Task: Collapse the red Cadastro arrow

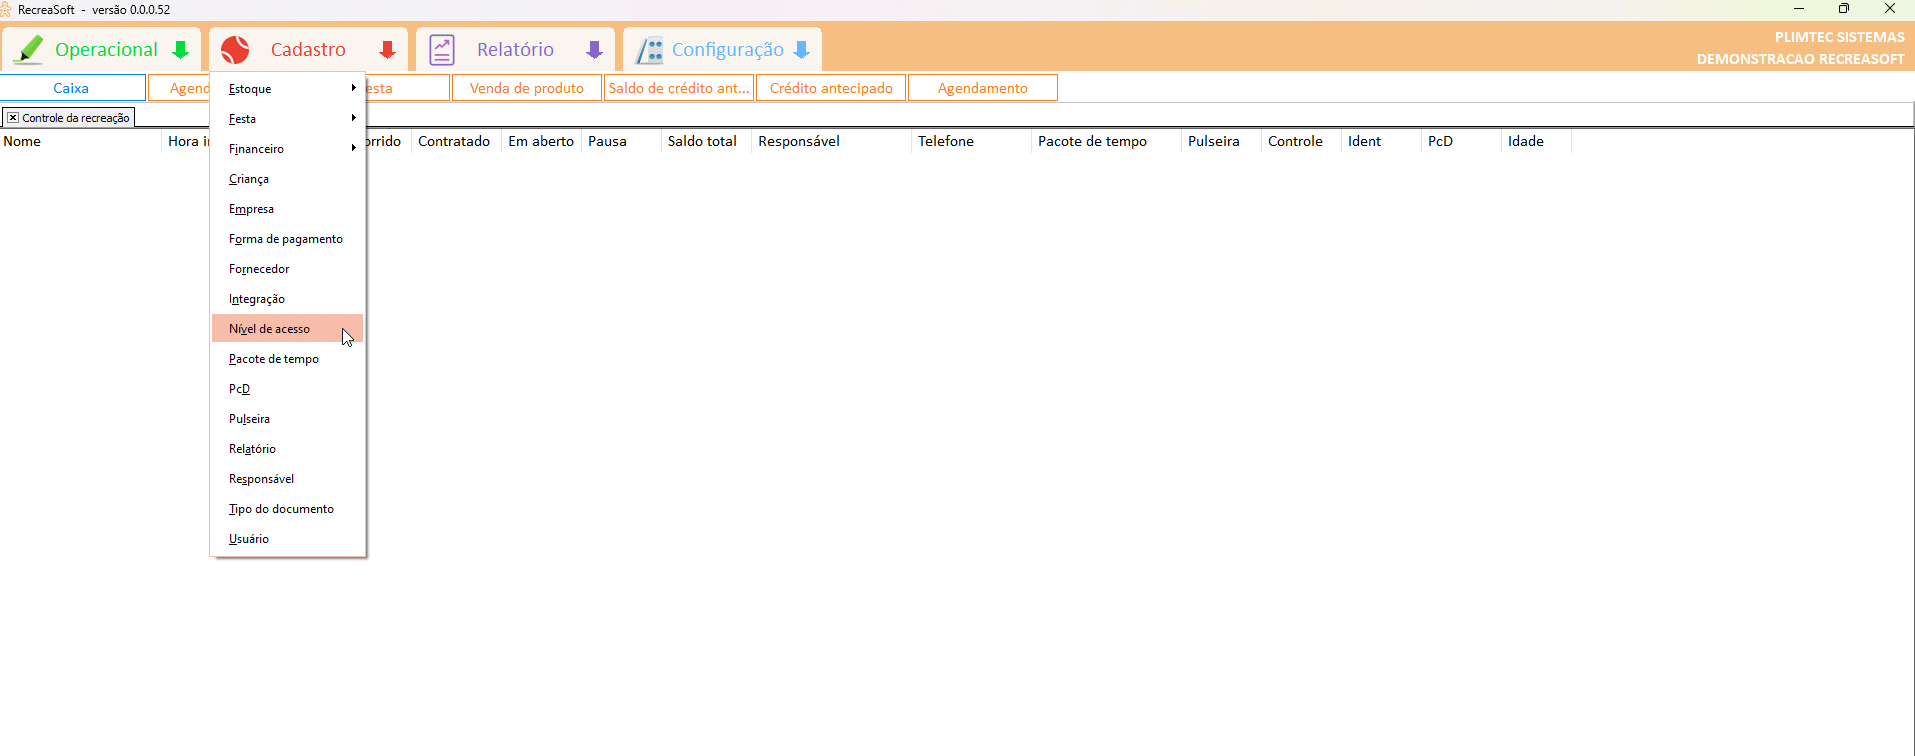Action: (388, 50)
